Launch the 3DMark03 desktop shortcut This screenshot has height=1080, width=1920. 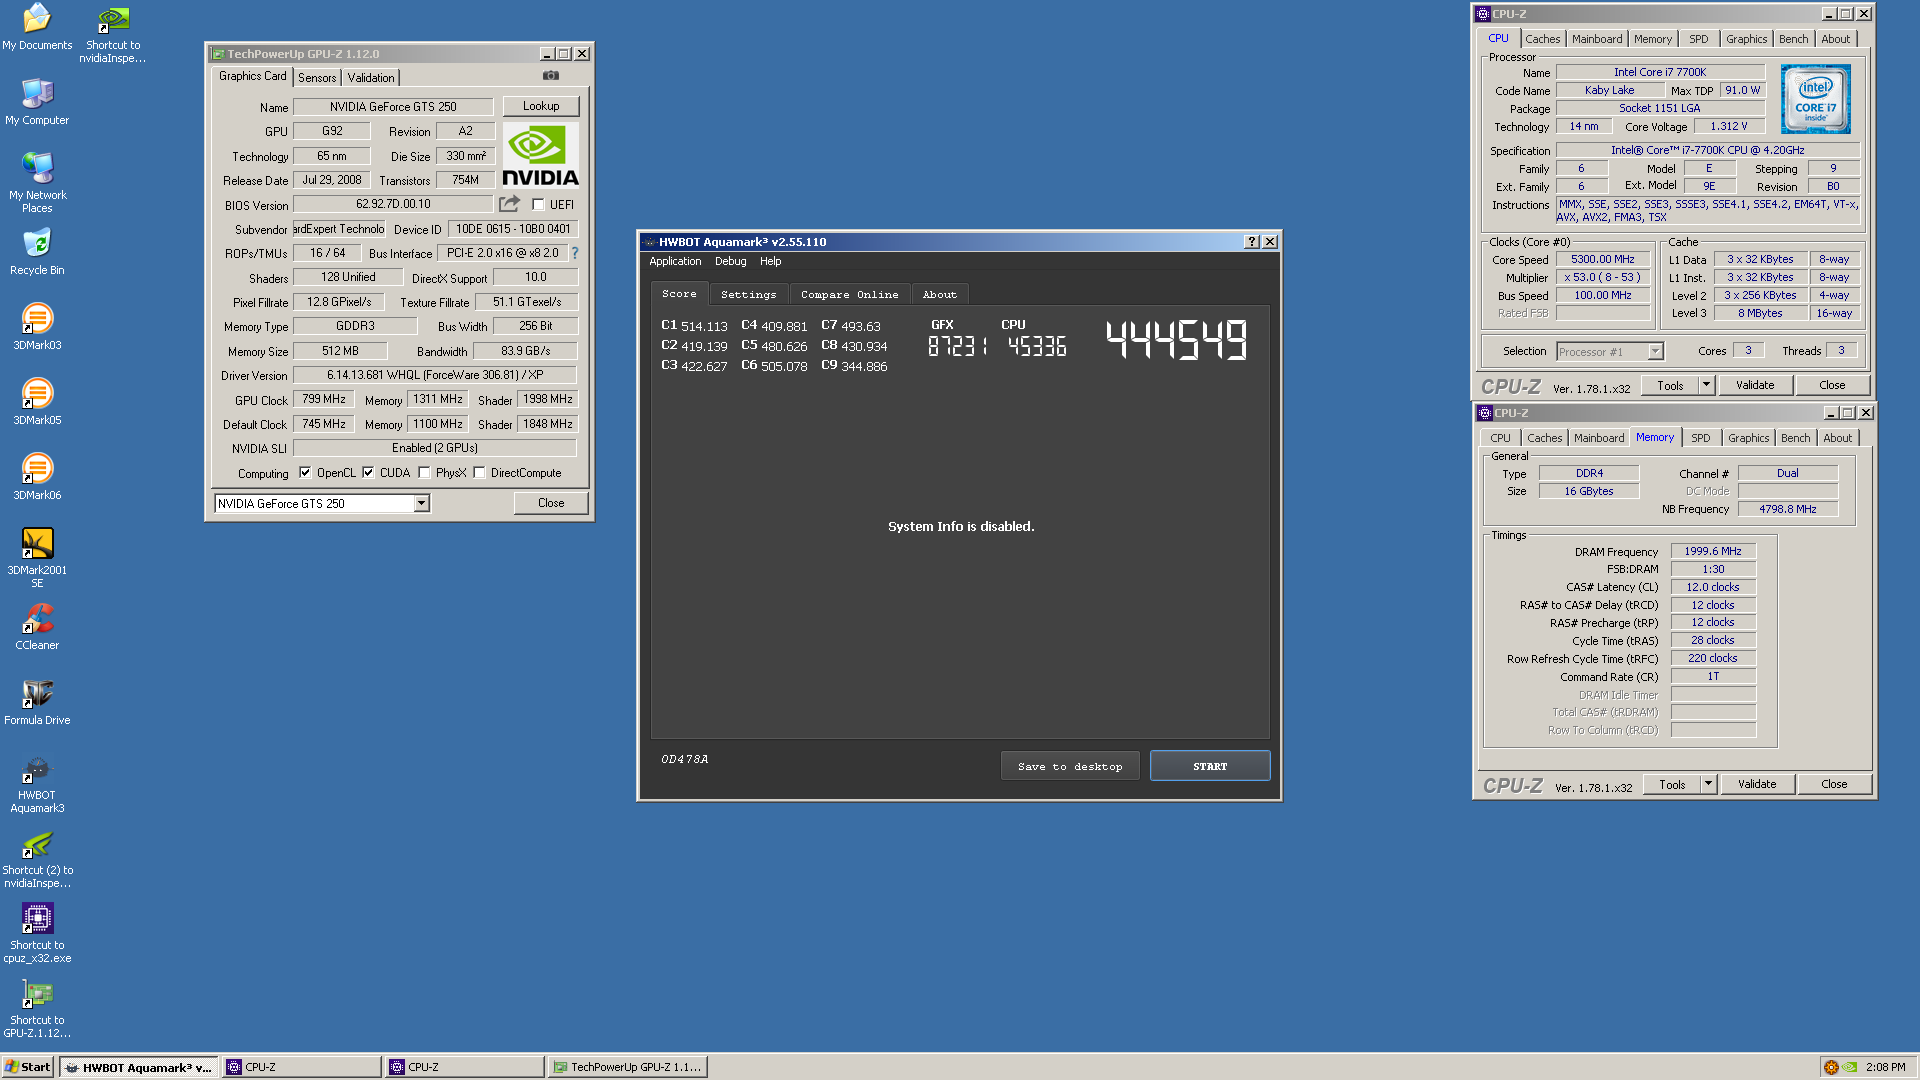pos(37,327)
